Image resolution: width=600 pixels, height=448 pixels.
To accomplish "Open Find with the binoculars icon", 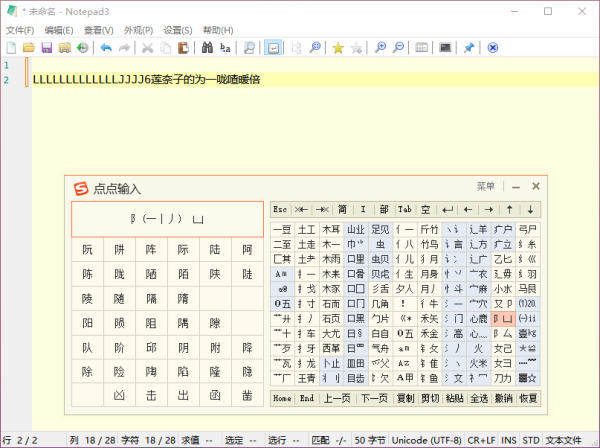I will coord(207,48).
